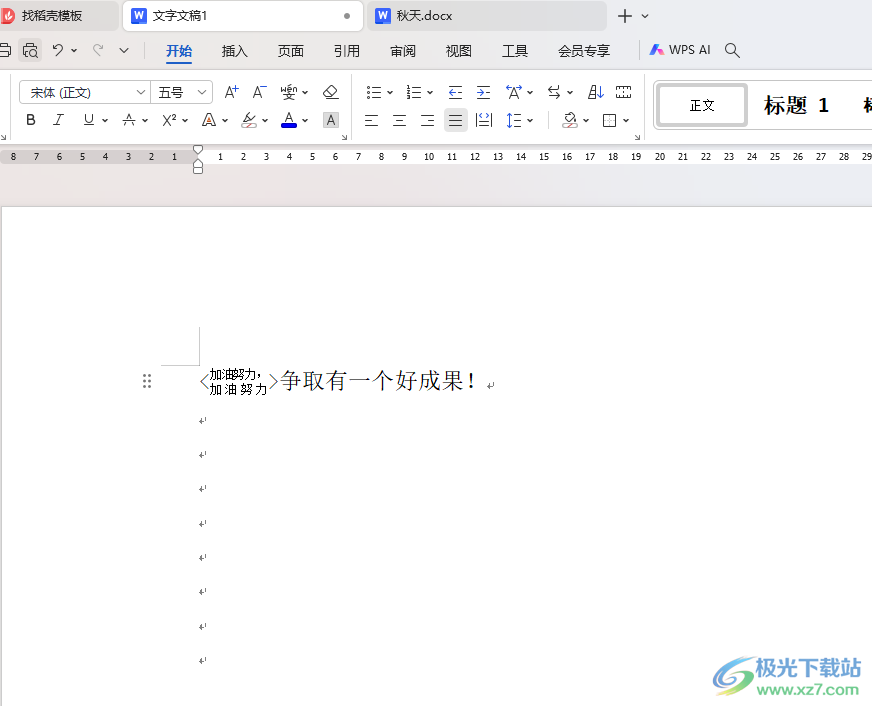
Task: Toggle justify alignment
Action: 455,120
